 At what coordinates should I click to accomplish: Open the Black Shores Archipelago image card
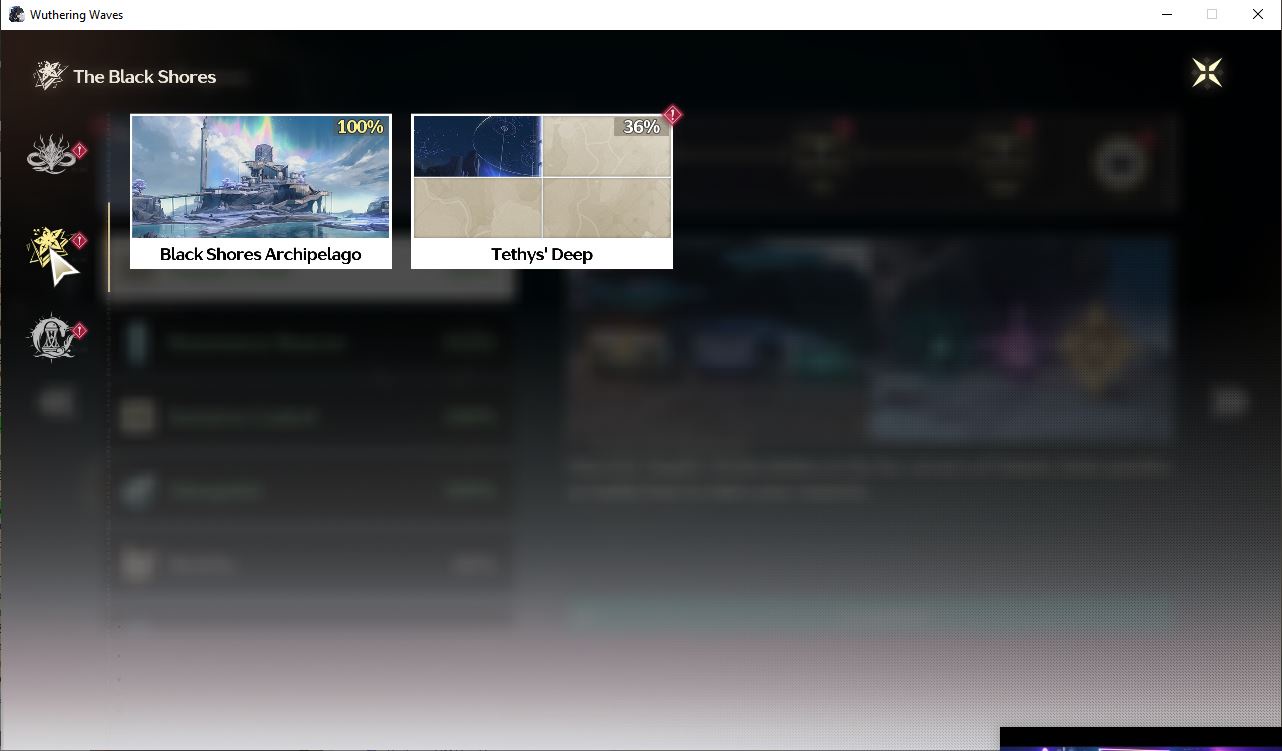[261, 177]
